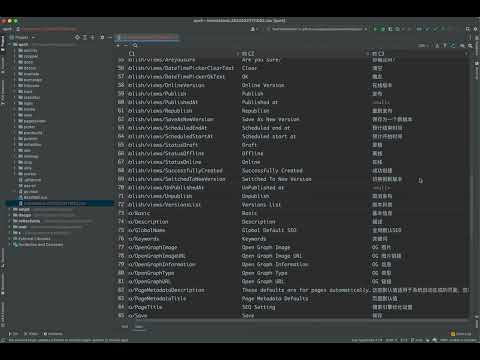Select 'Open Graph Image URL' cell in C2

[272, 256]
